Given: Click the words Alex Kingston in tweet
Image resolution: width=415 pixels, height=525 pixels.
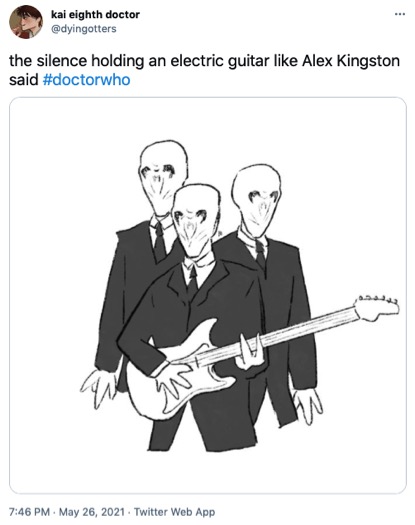Looking at the screenshot, I should tap(351, 61).
